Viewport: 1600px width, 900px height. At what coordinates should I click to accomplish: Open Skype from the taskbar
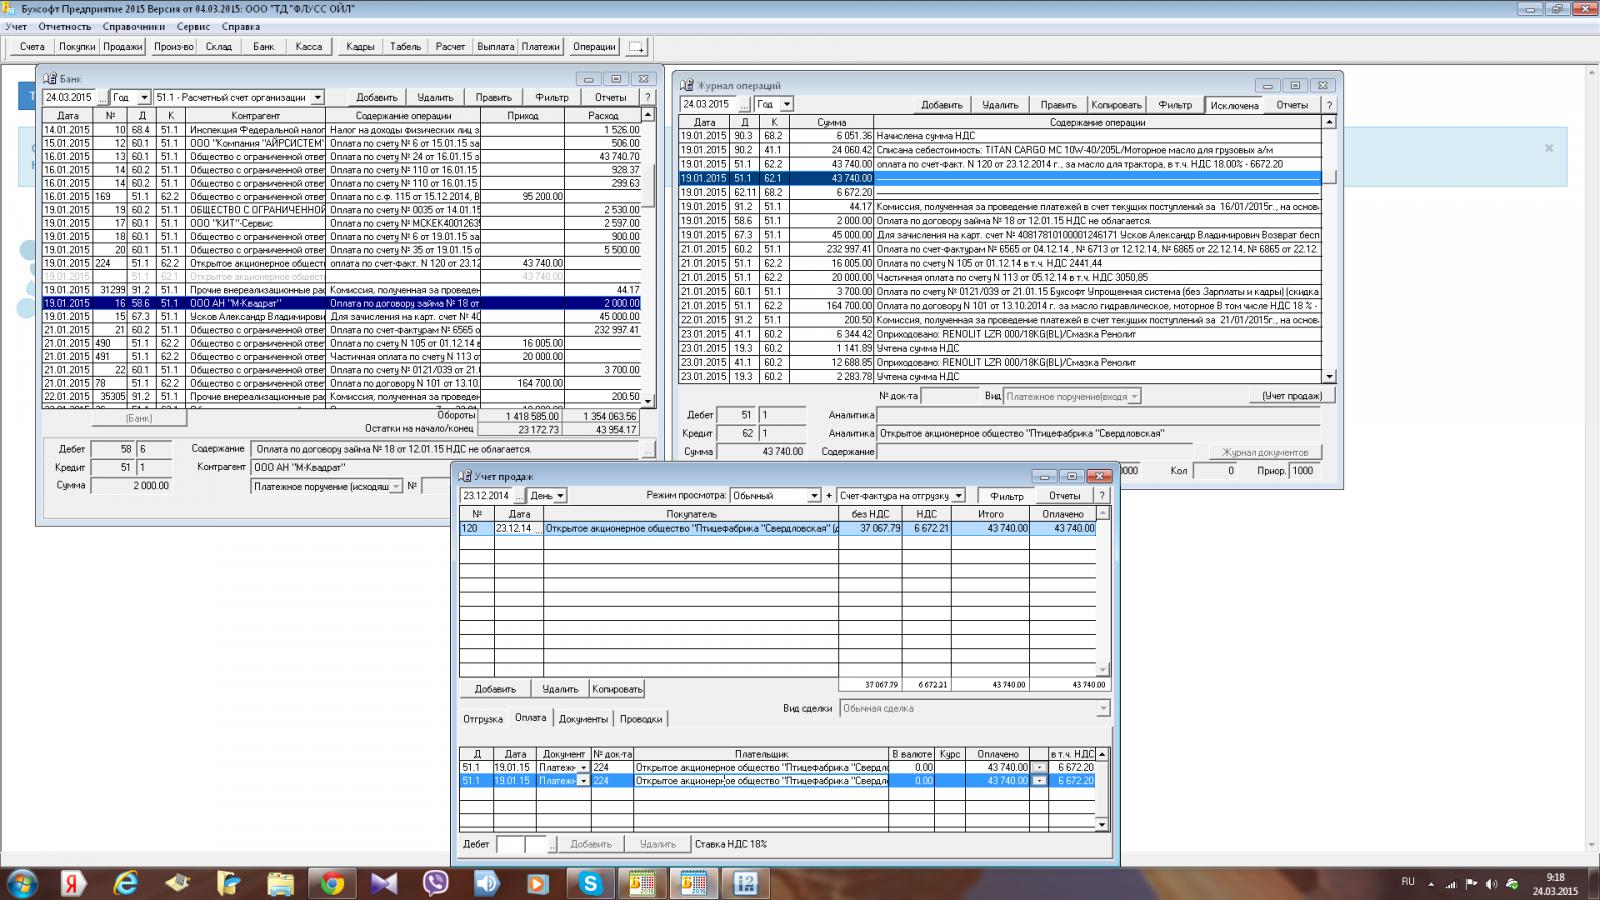click(x=590, y=883)
